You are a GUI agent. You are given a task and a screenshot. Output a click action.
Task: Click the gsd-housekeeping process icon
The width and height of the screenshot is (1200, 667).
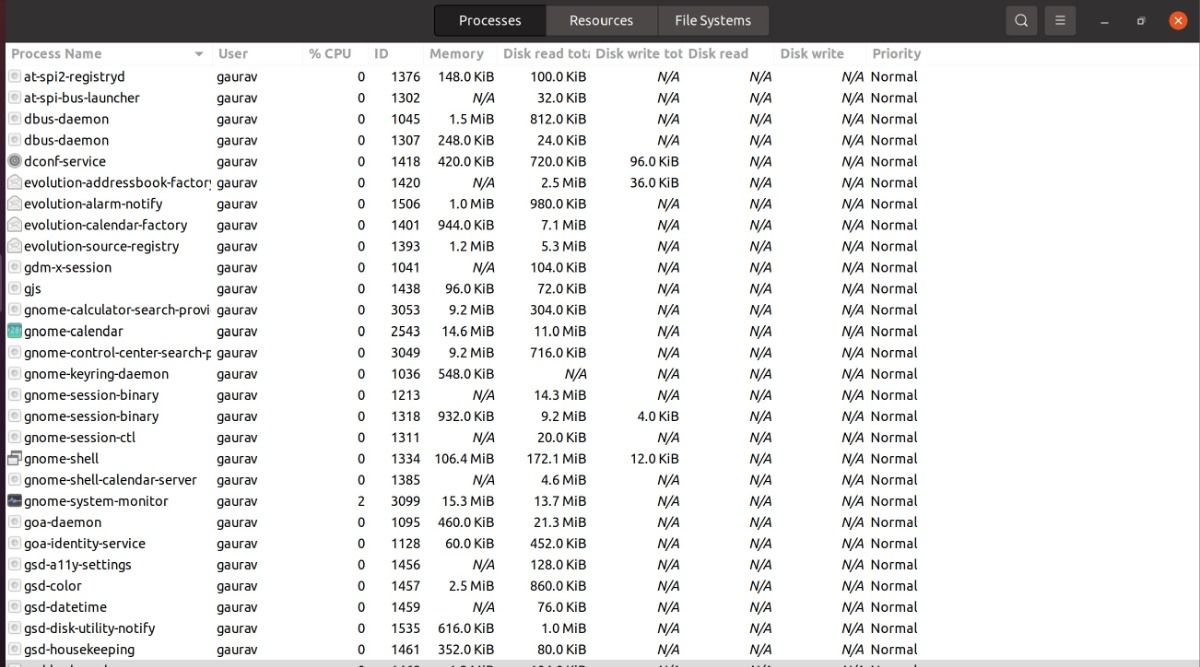click(14, 649)
